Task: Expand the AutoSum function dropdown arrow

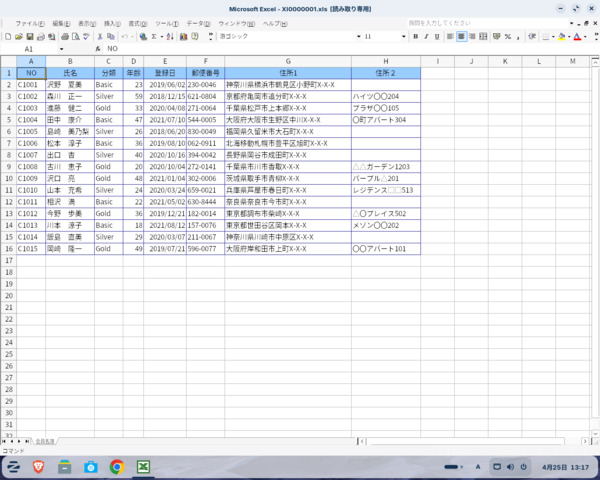Action: click(x=161, y=37)
